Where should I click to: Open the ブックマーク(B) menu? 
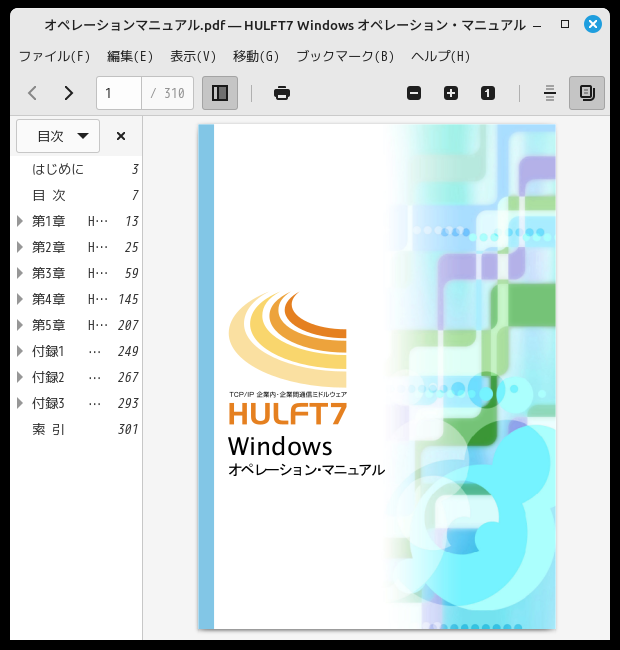pyautogui.click(x=345, y=56)
